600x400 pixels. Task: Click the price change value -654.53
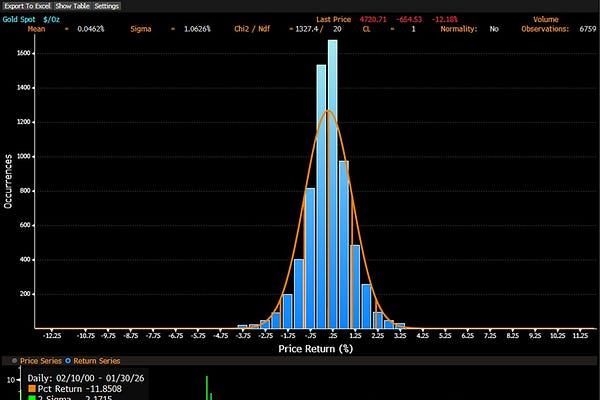(409, 19)
